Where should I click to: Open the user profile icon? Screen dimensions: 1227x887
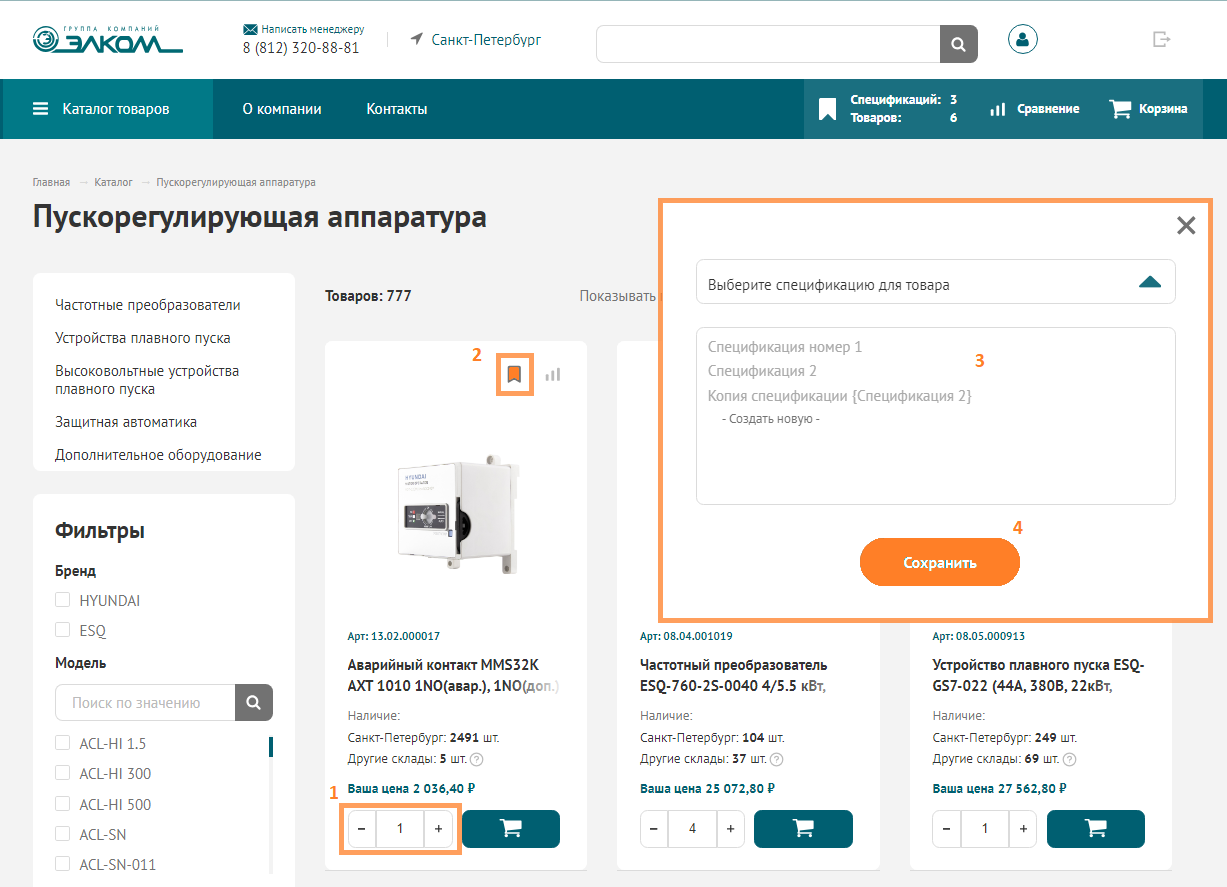point(1022,40)
